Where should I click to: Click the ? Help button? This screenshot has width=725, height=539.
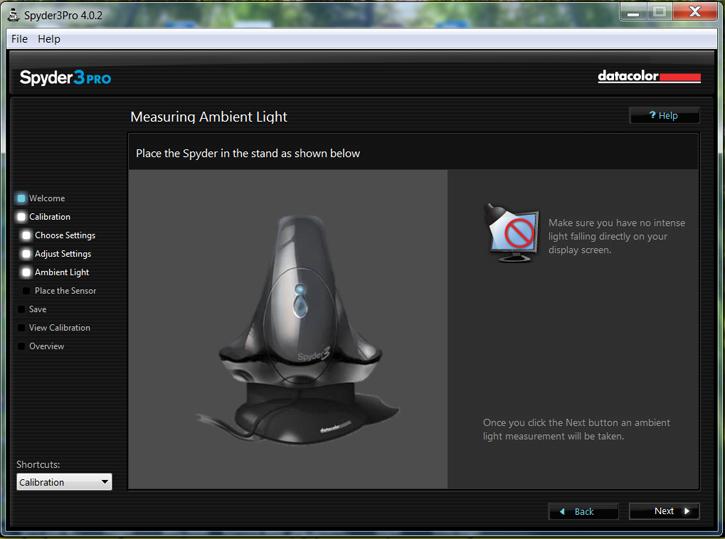(664, 116)
